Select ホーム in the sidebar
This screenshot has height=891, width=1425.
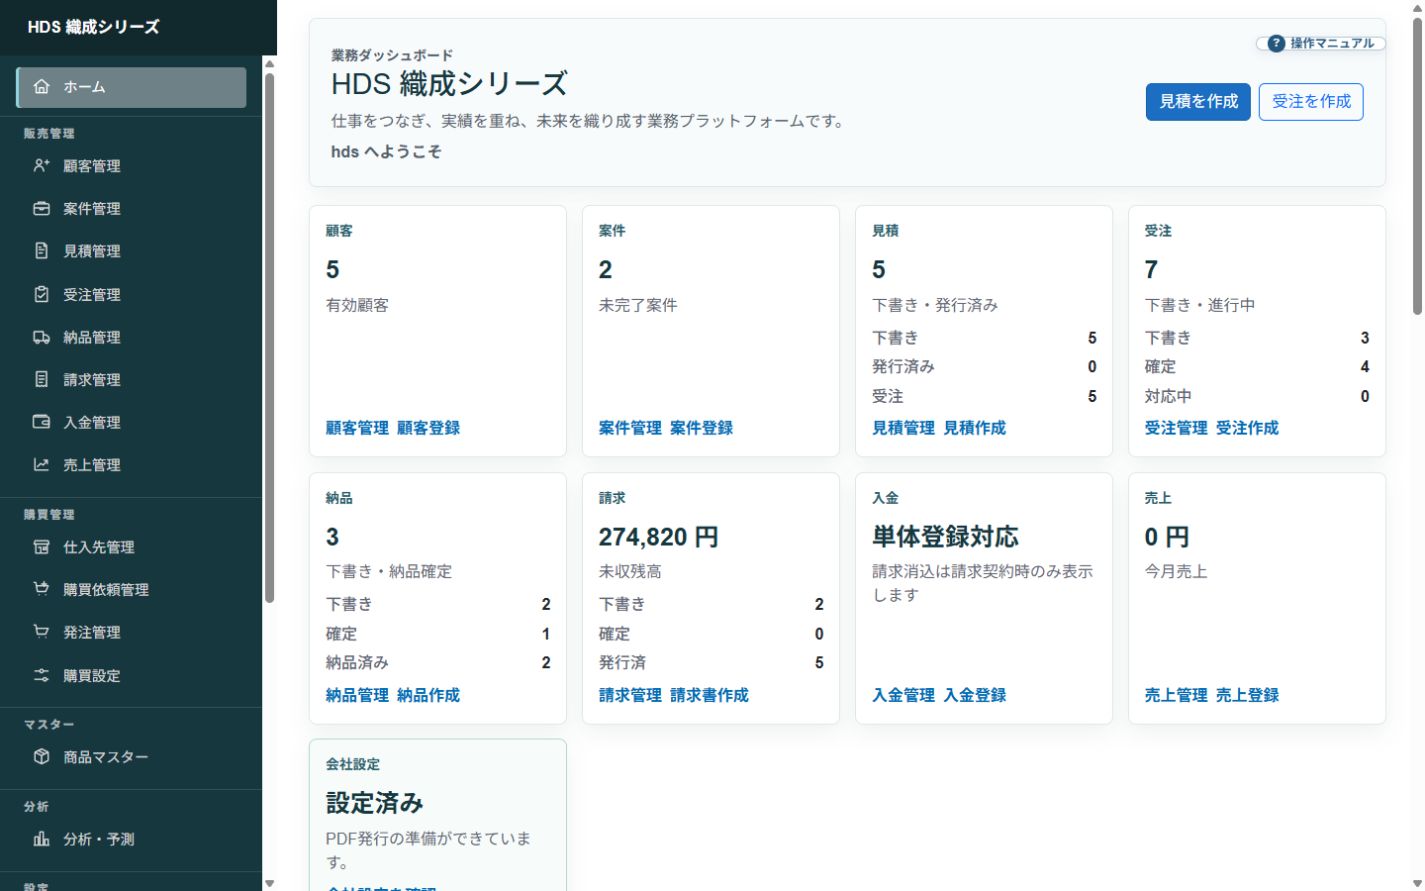pos(131,87)
